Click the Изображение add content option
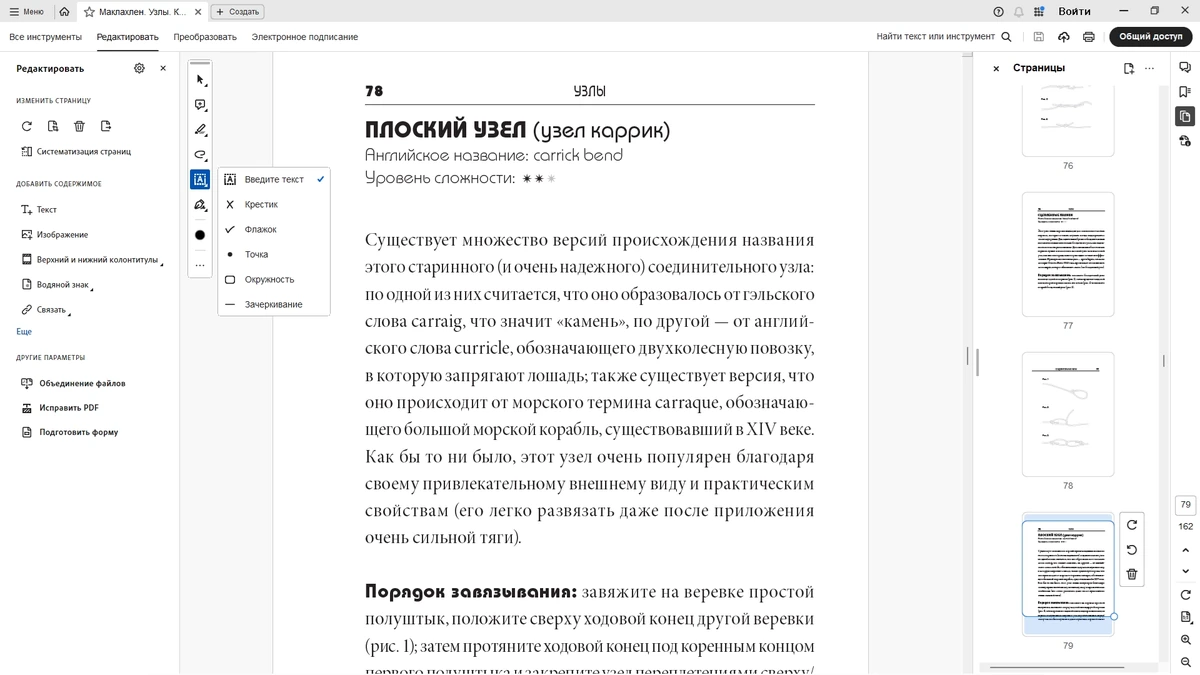 click(55, 235)
